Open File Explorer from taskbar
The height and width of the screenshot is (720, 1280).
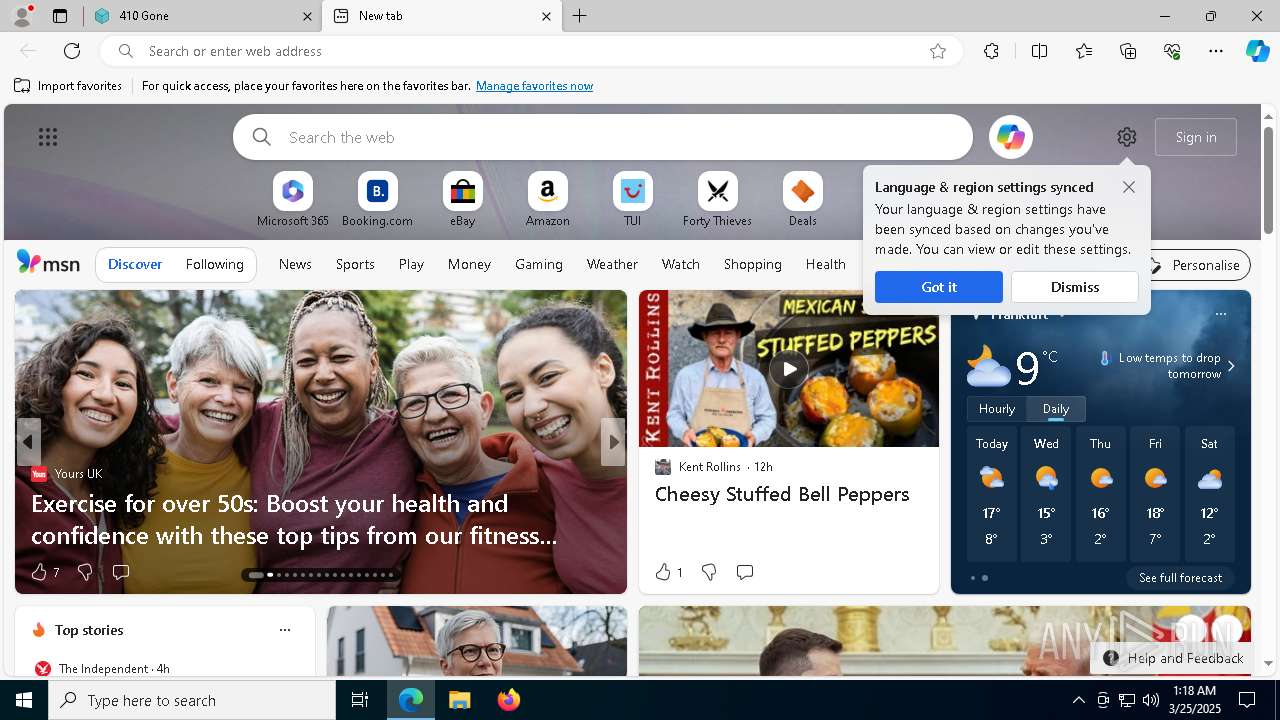coord(460,700)
